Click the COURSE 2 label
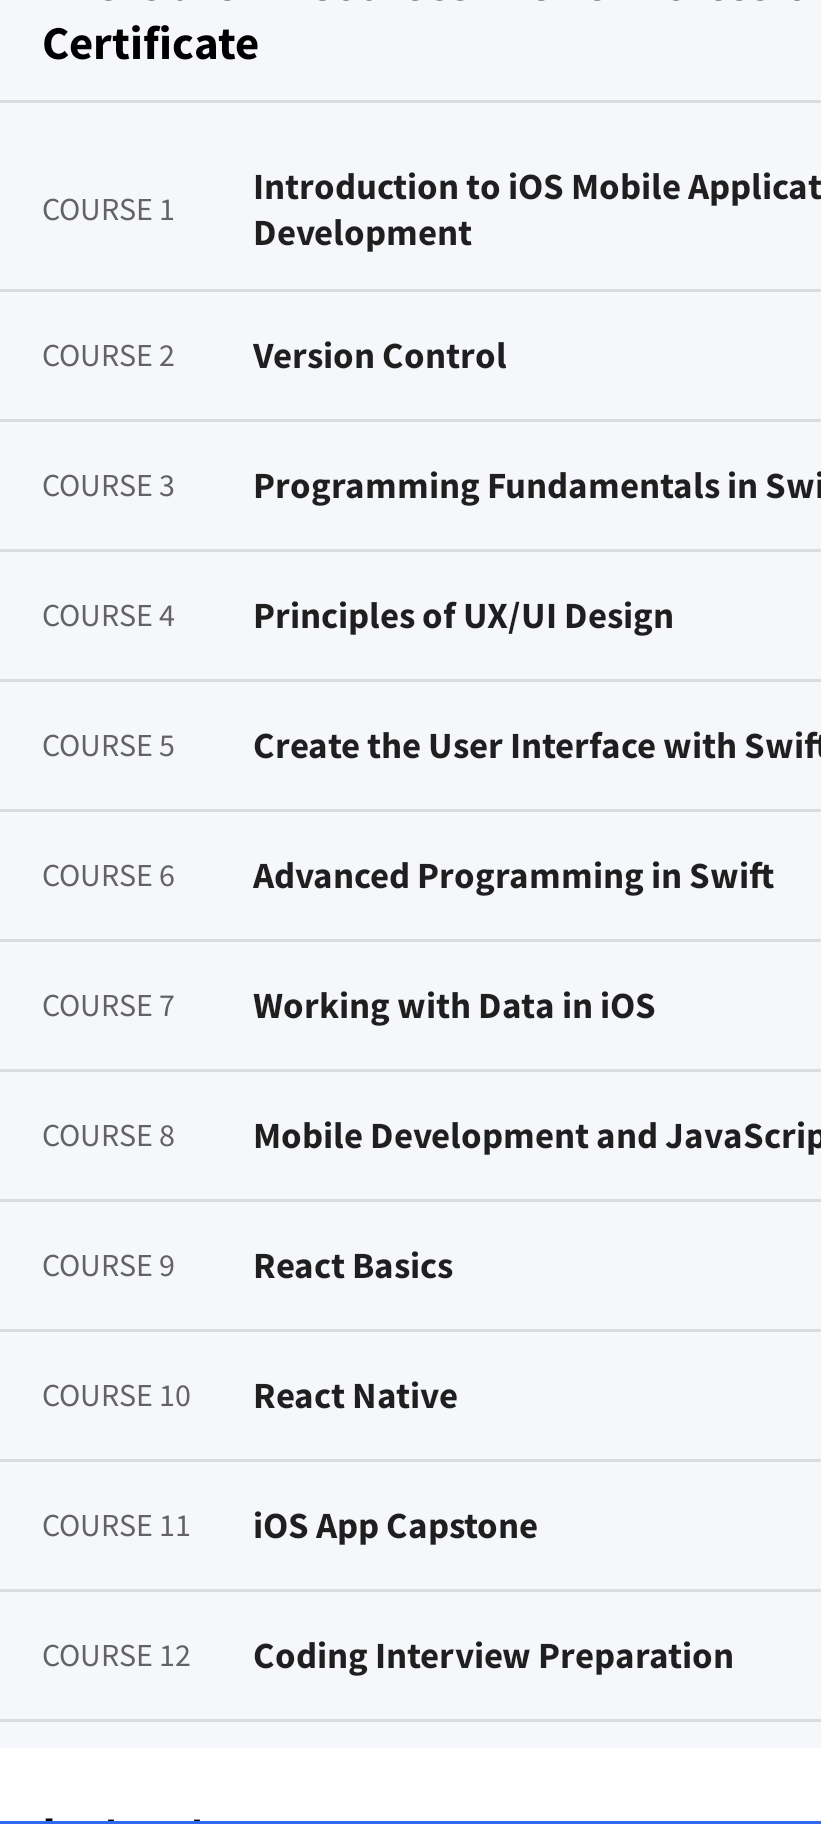The width and height of the screenshot is (821, 1824). pyautogui.click(x=108, y=356)
